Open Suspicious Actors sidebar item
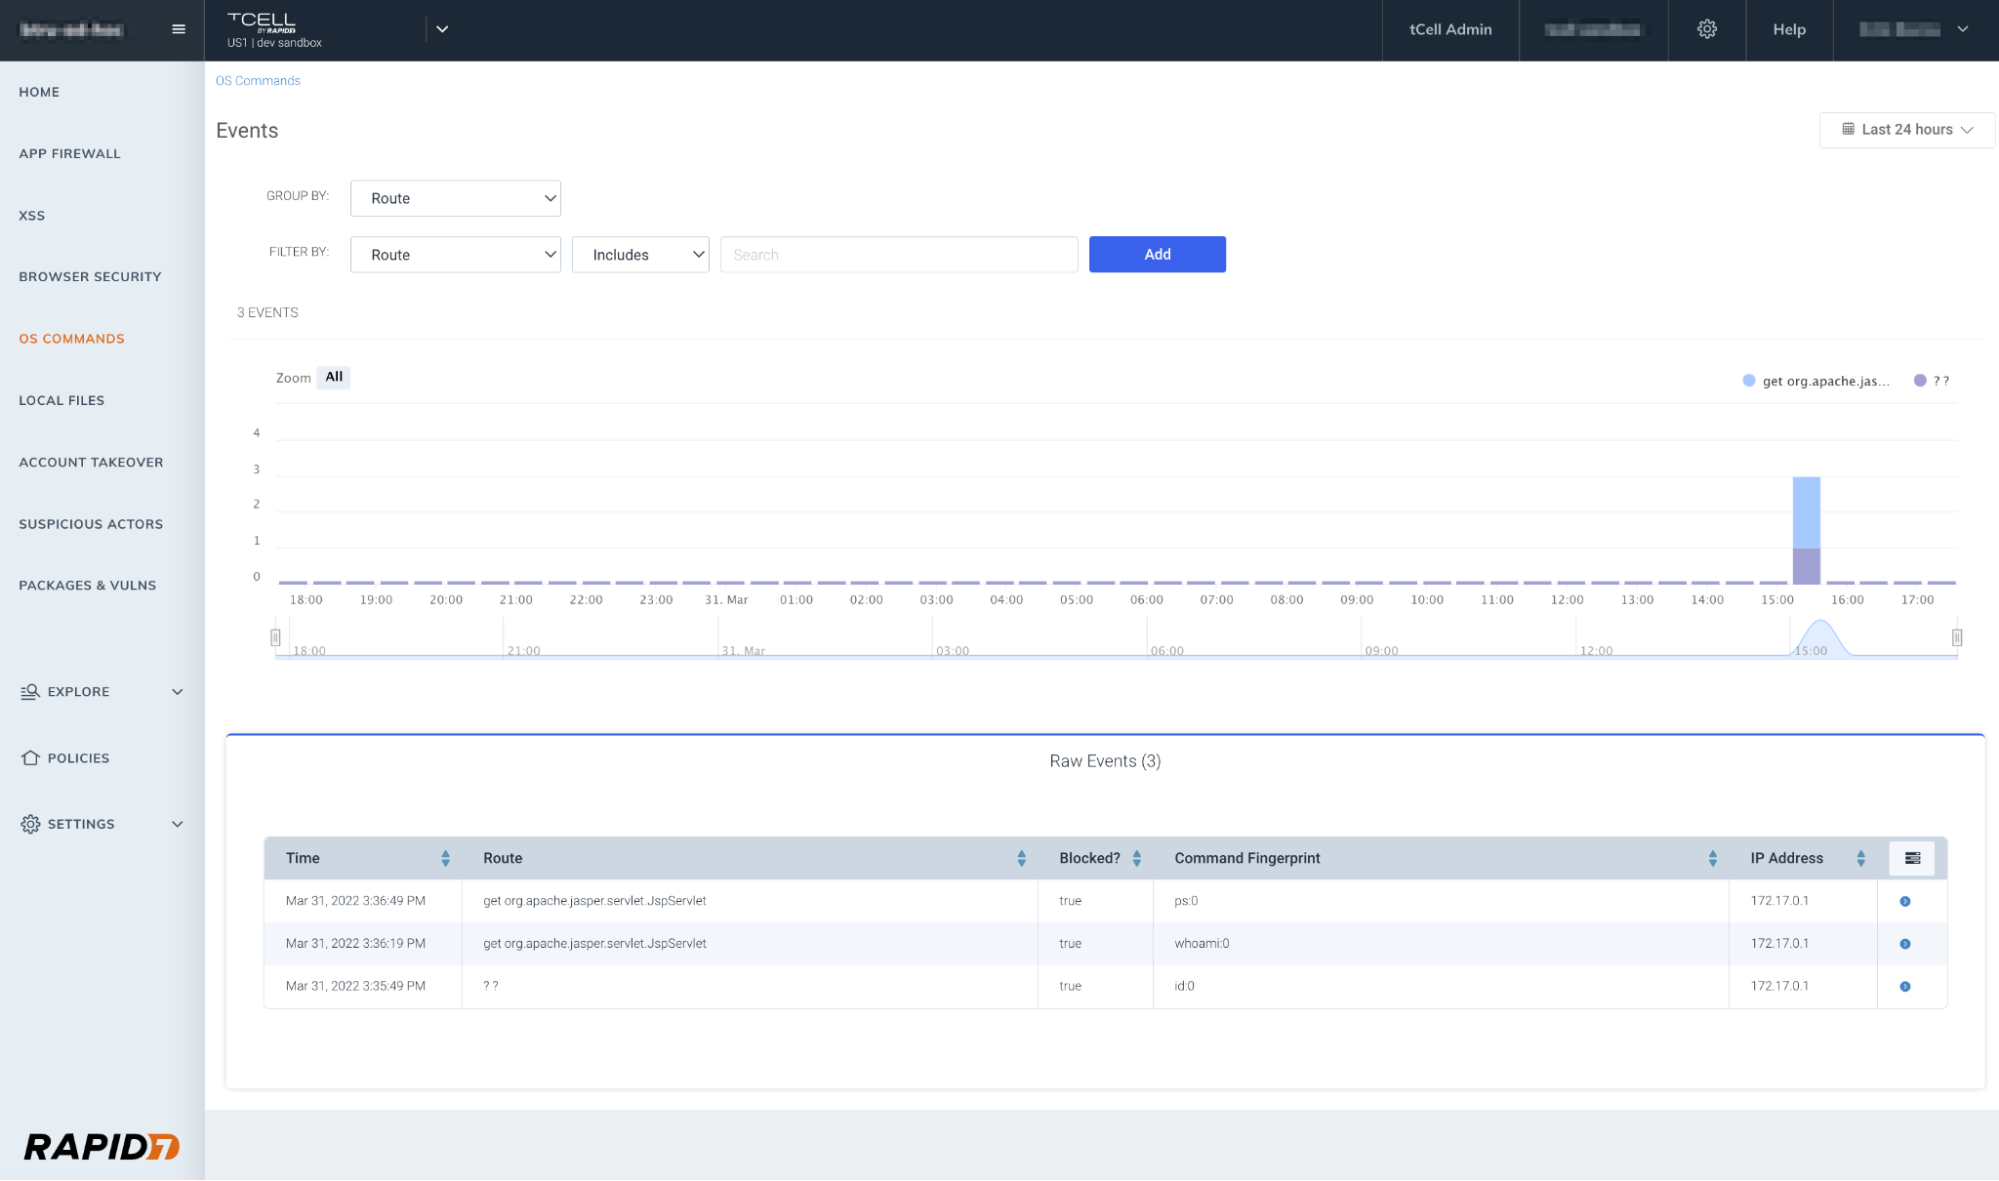This screenshot has width=1999, height=1181. pyautogui.click(x=90, y=524)
